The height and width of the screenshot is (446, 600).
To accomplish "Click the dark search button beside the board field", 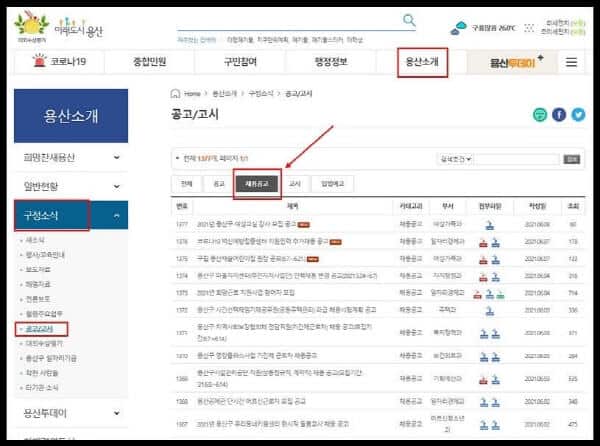I will click(x=572, y=159).
